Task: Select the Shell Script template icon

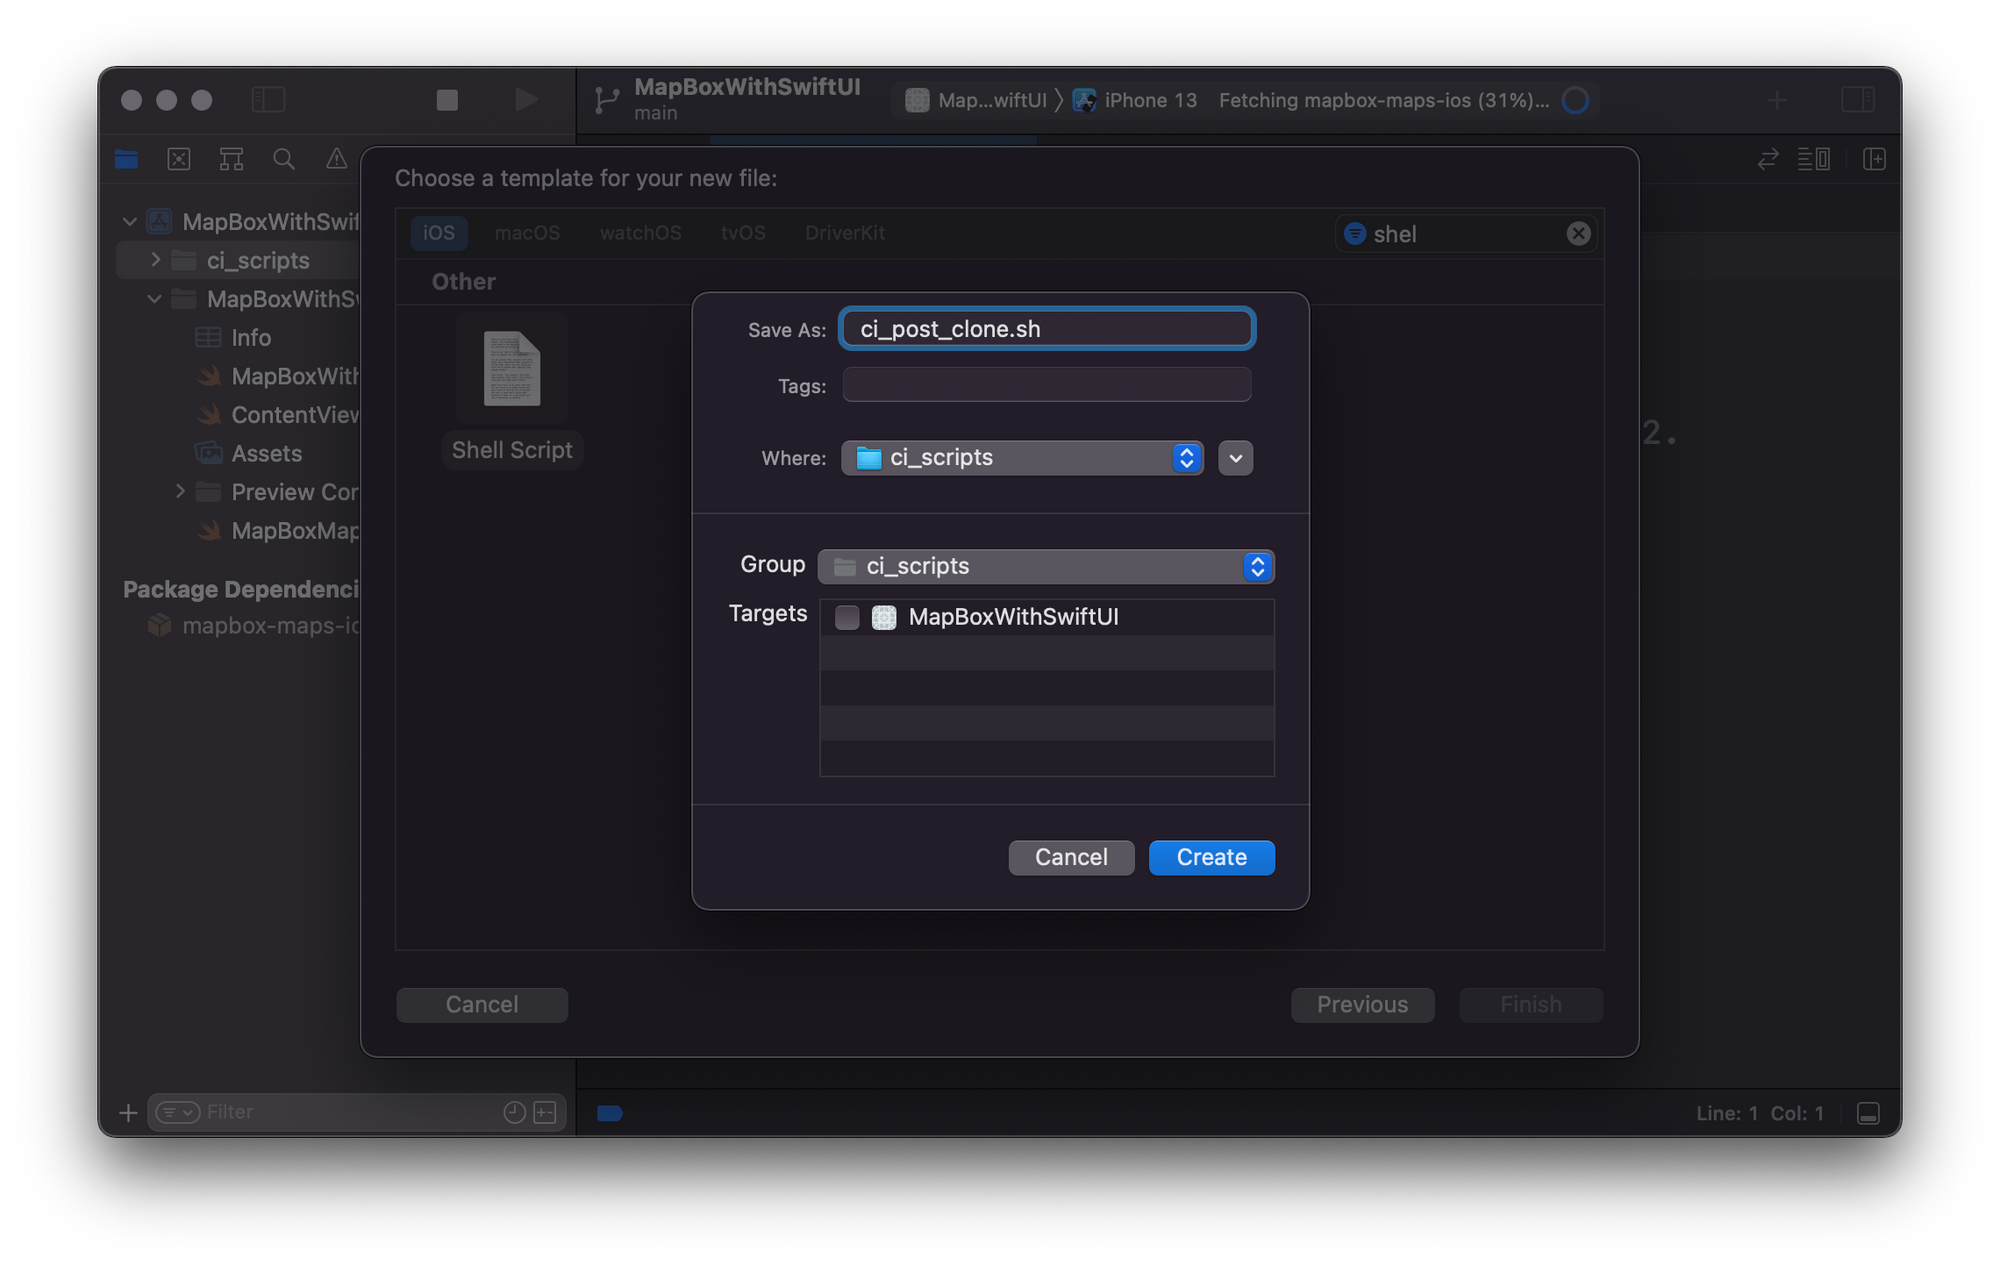Action: [512, 369]
